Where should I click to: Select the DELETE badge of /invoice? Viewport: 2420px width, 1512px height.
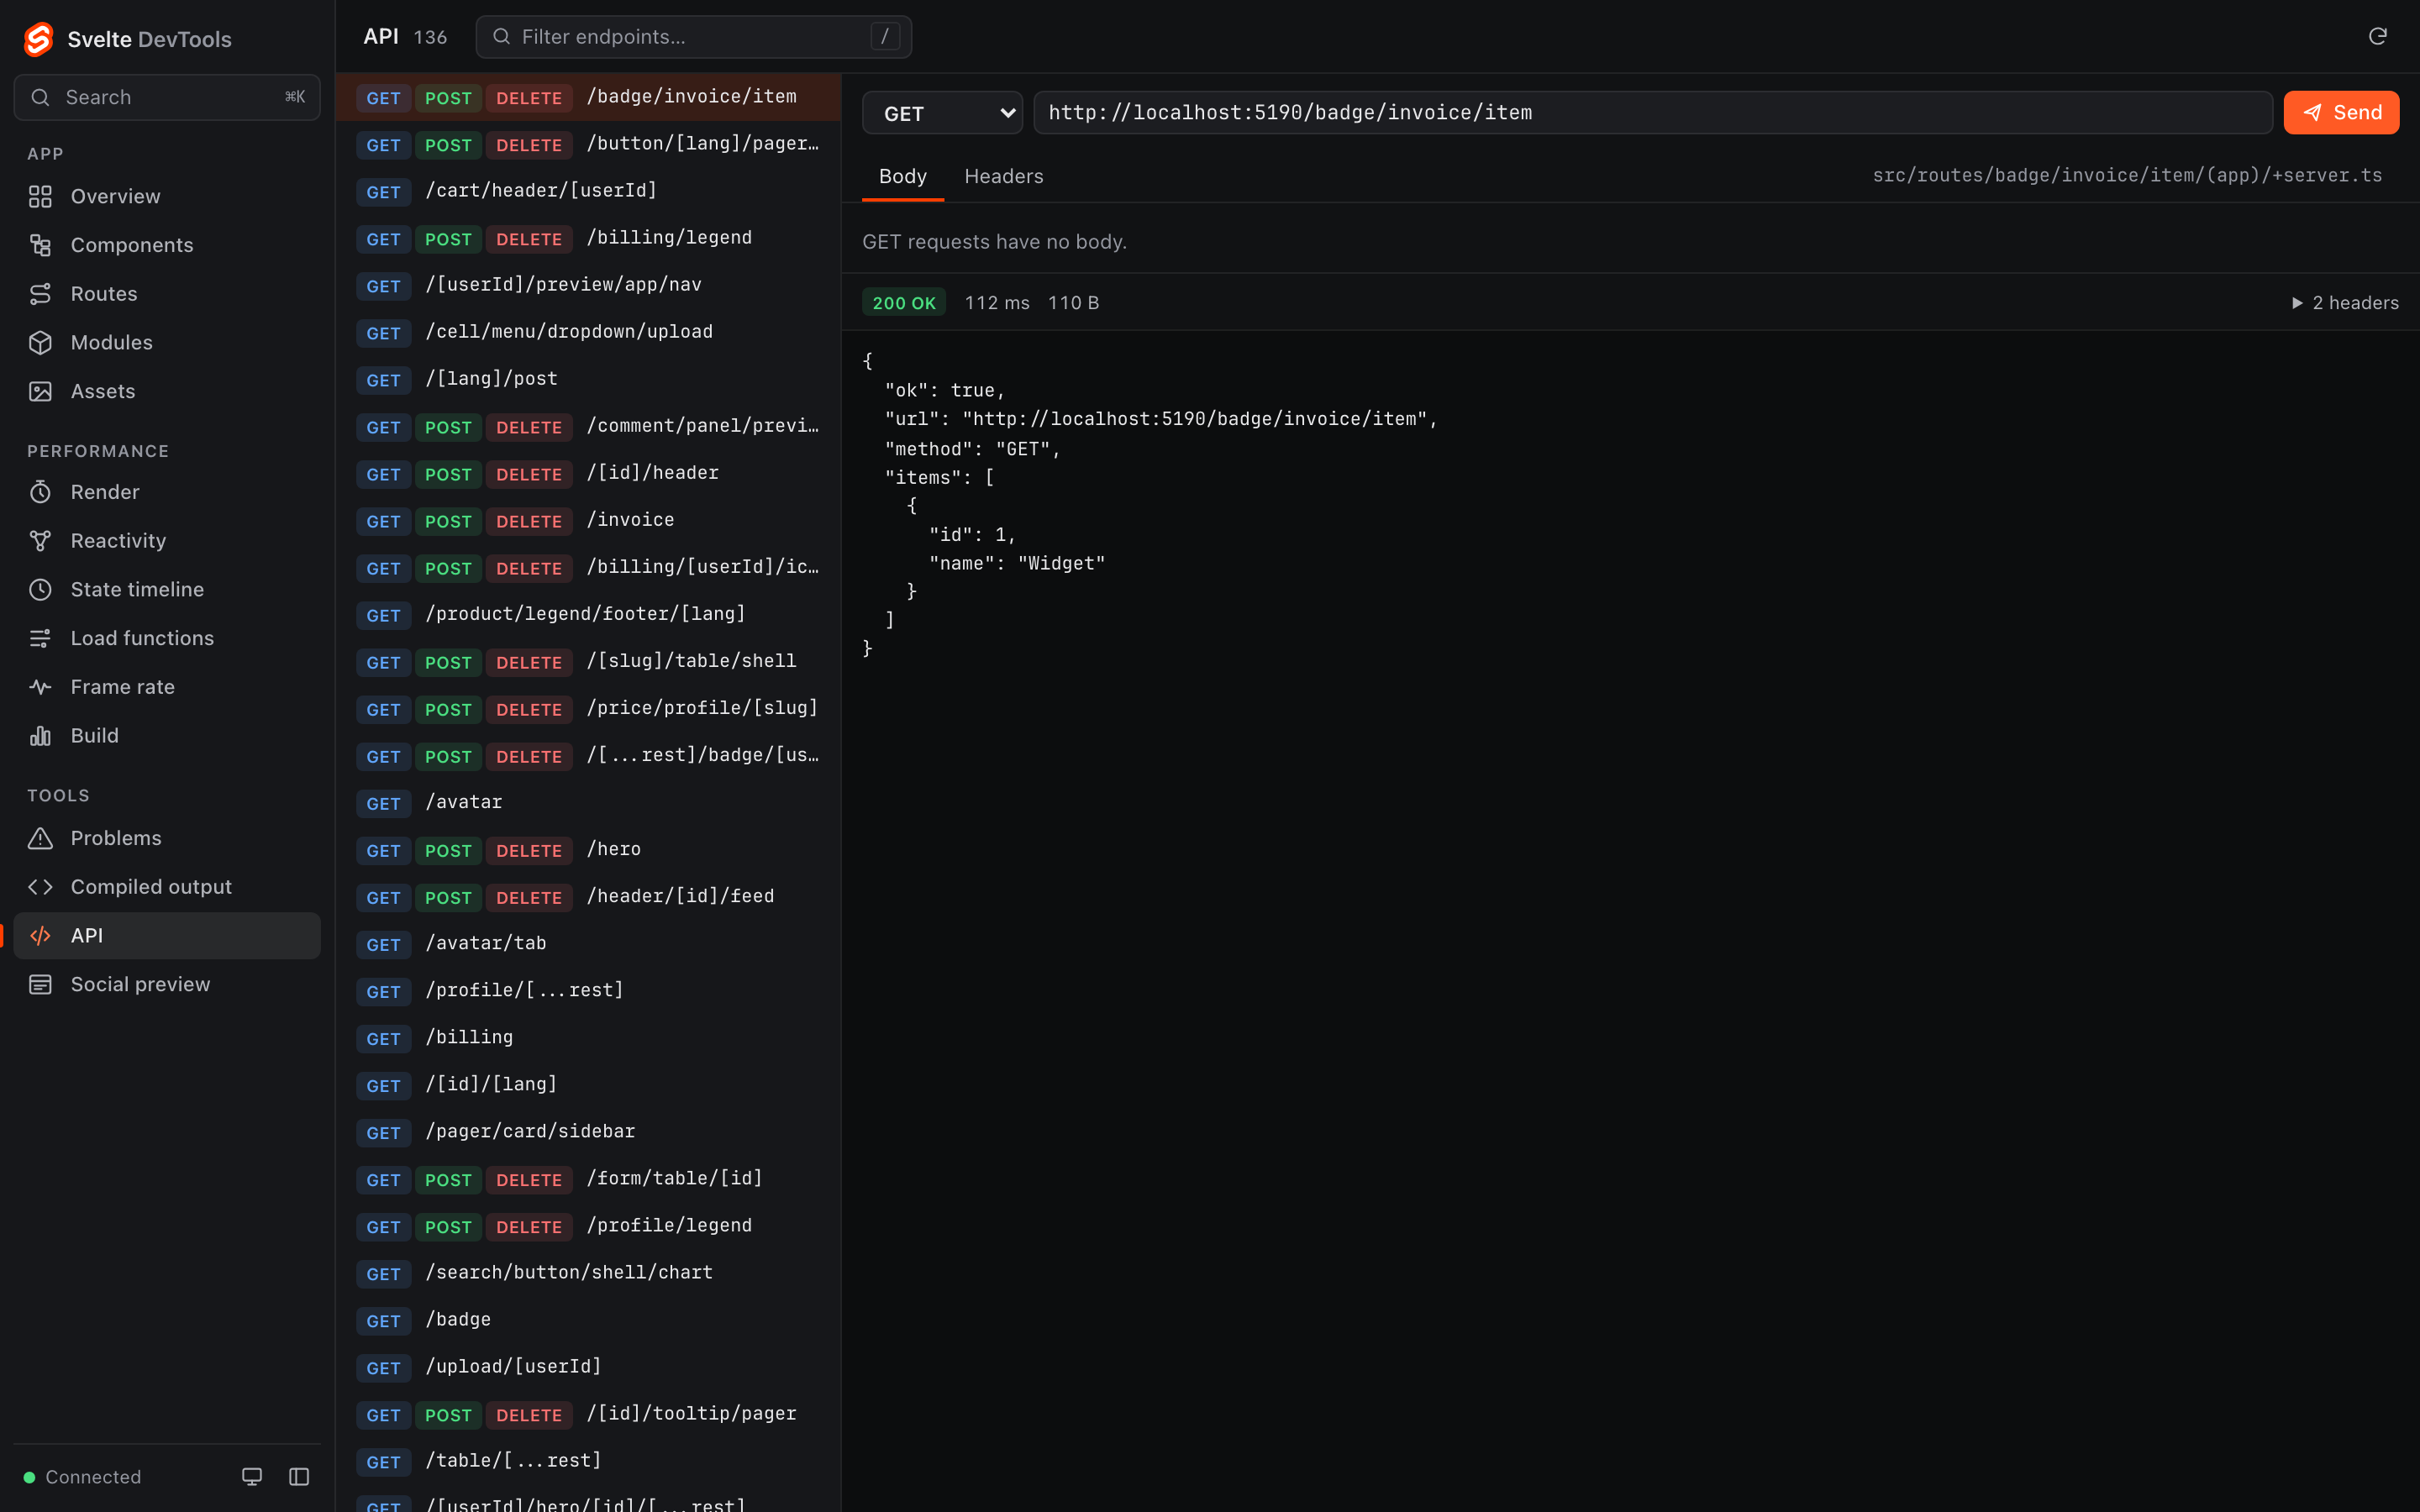point(529,521)
